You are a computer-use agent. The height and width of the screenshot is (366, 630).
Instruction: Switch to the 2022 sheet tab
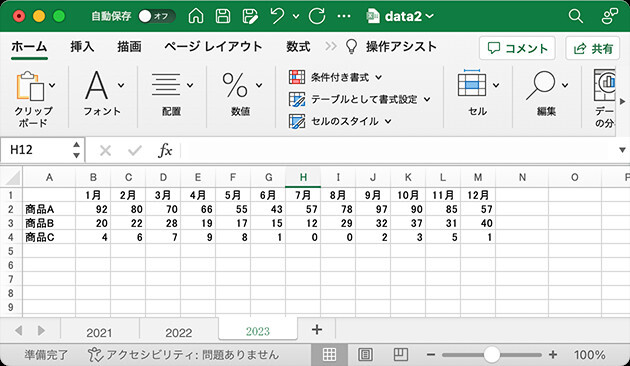[178, 332]
